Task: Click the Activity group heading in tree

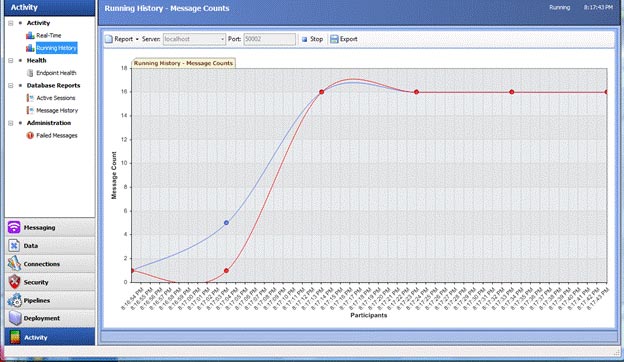Action: pos(38,23)
